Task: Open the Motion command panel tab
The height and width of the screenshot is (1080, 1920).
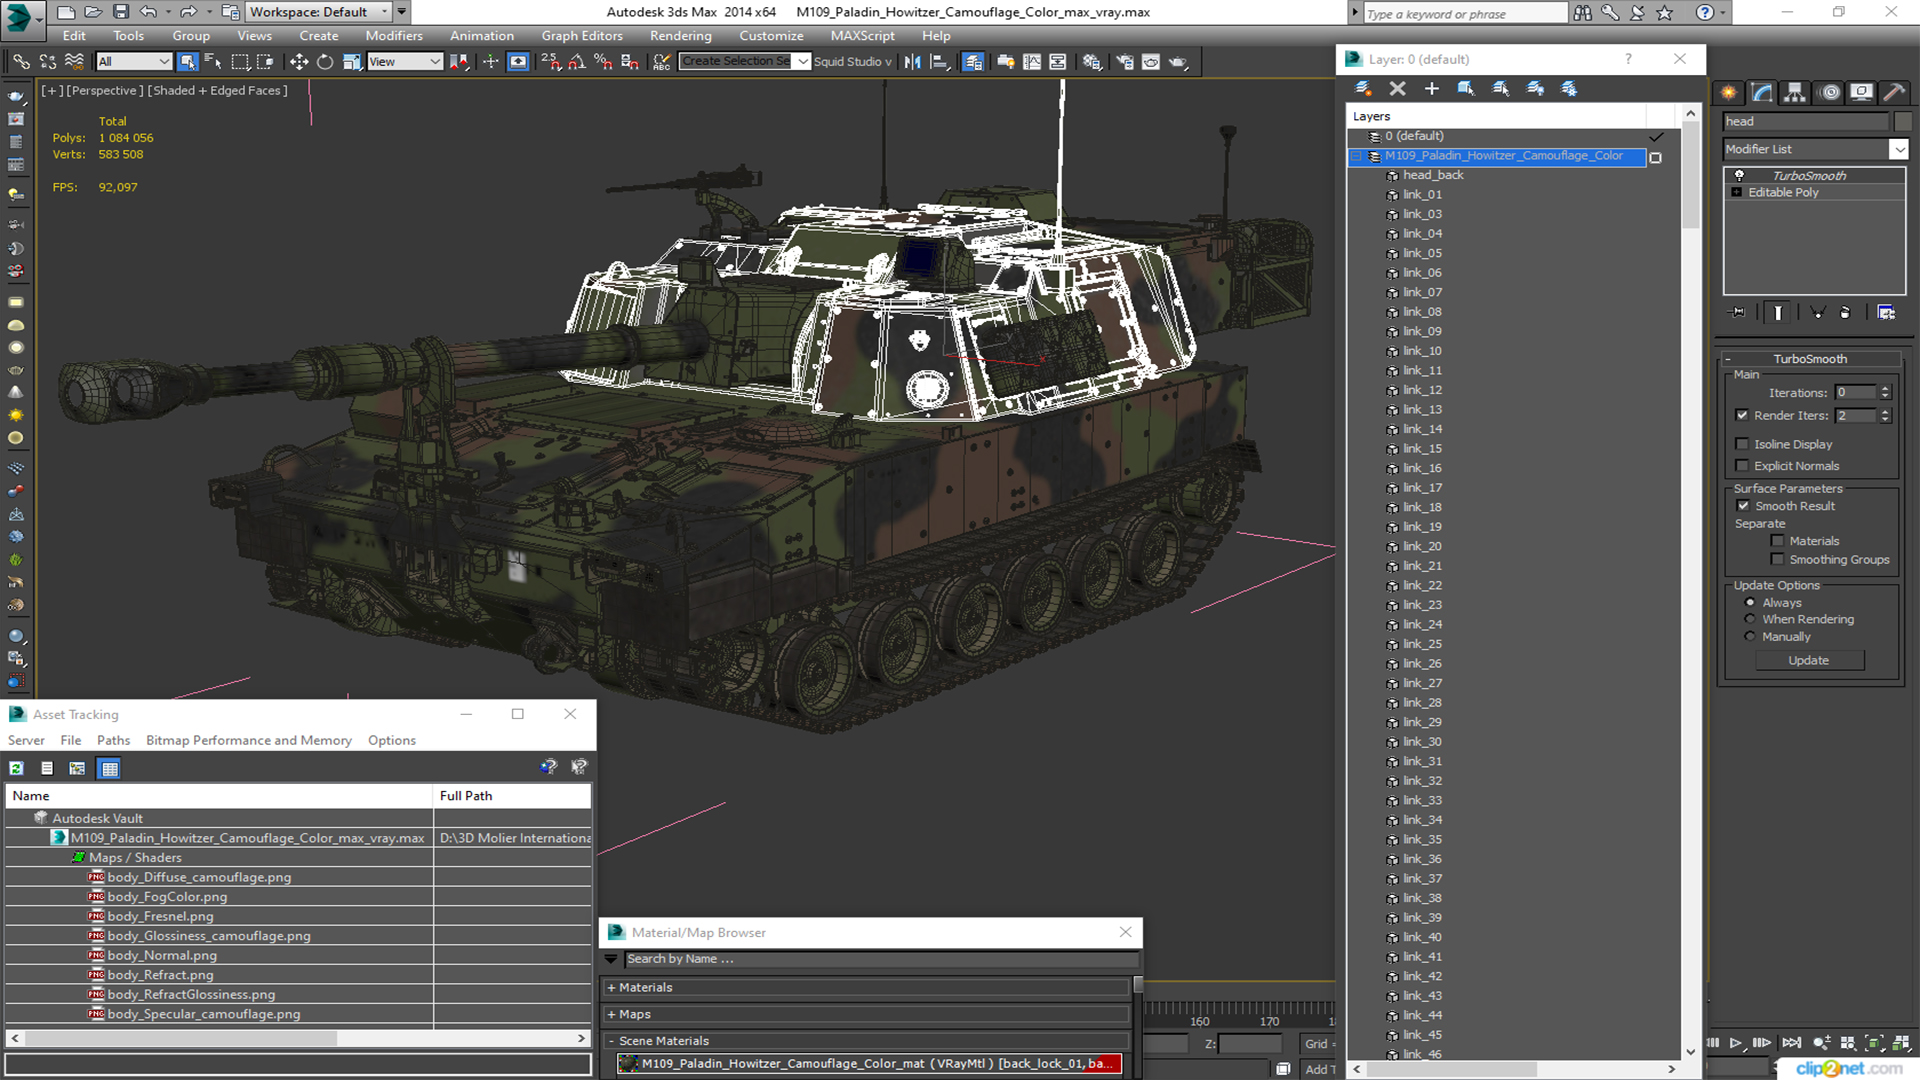Action: point(1830,93)
